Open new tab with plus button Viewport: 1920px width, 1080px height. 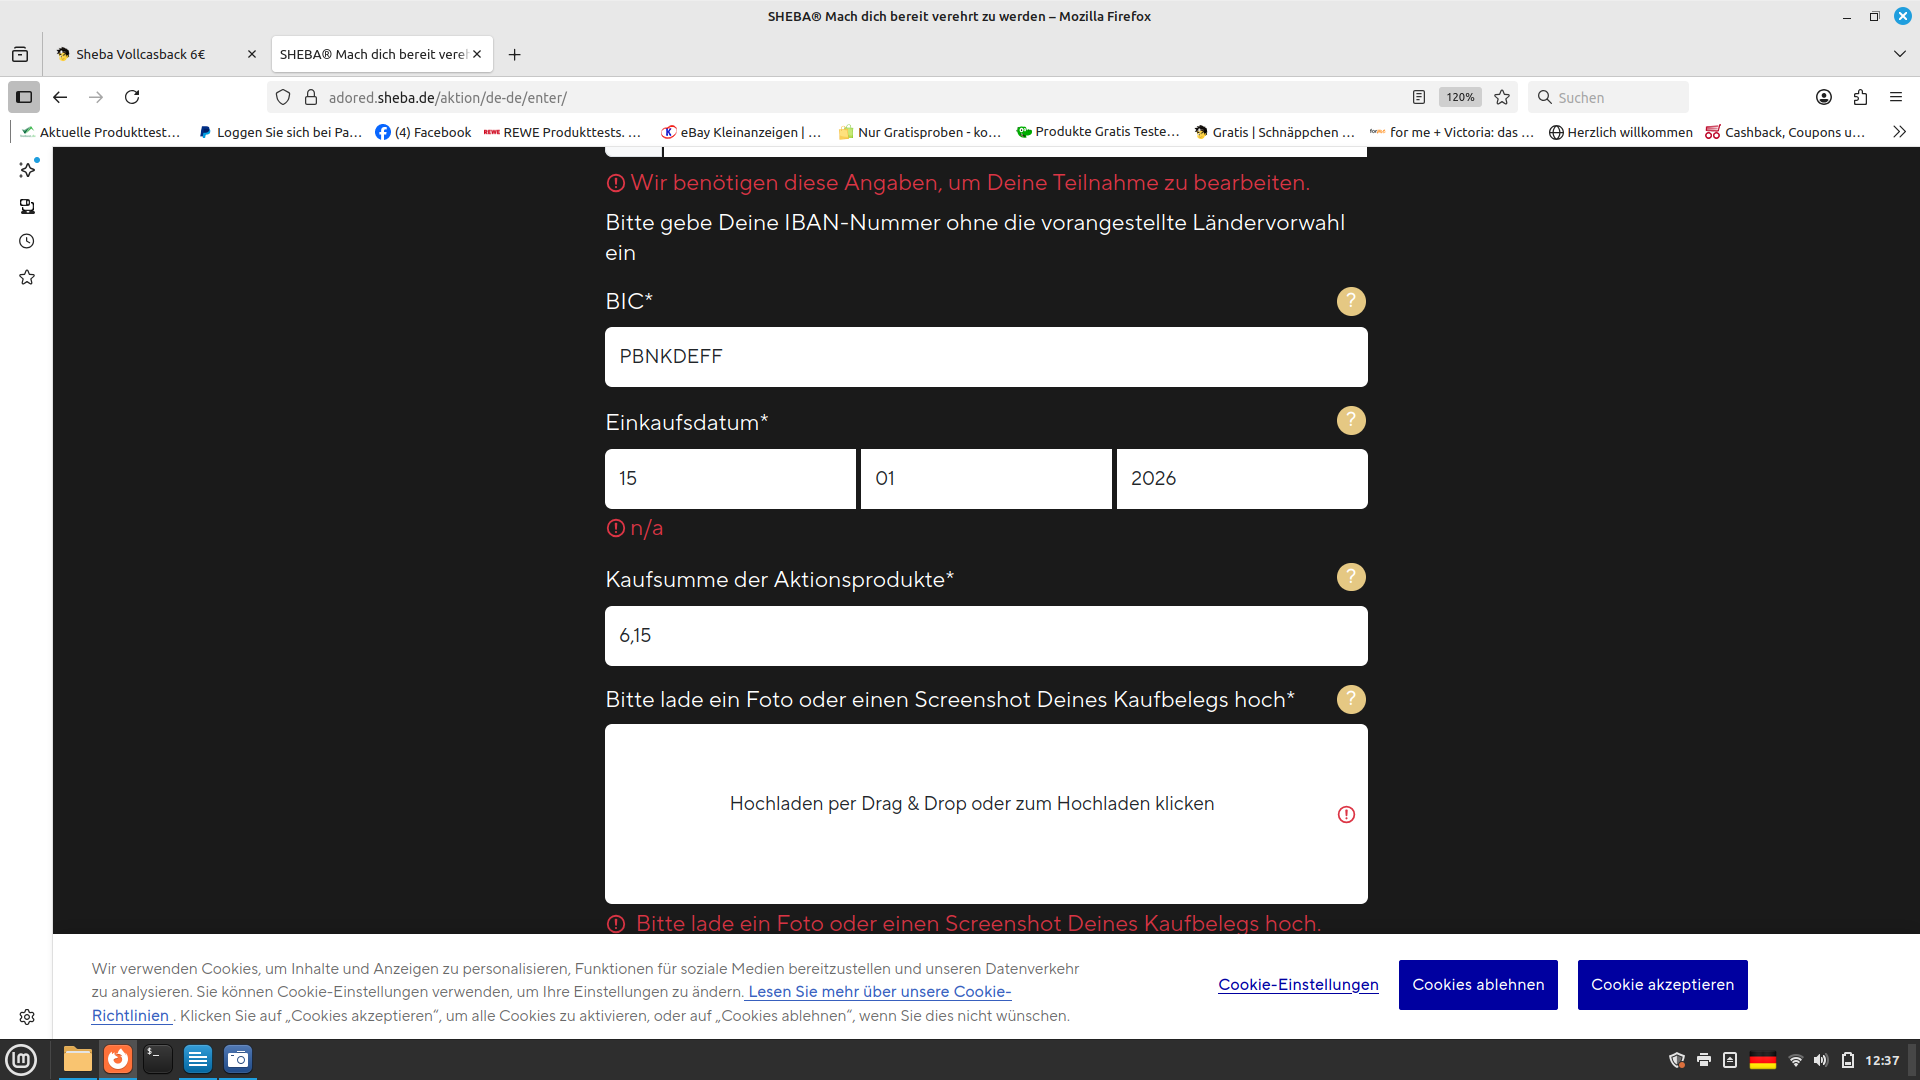514,54
